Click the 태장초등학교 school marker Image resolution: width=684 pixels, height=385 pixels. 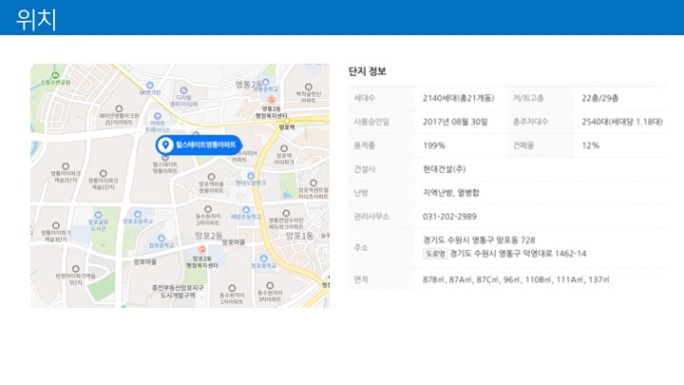coord(246,210)
